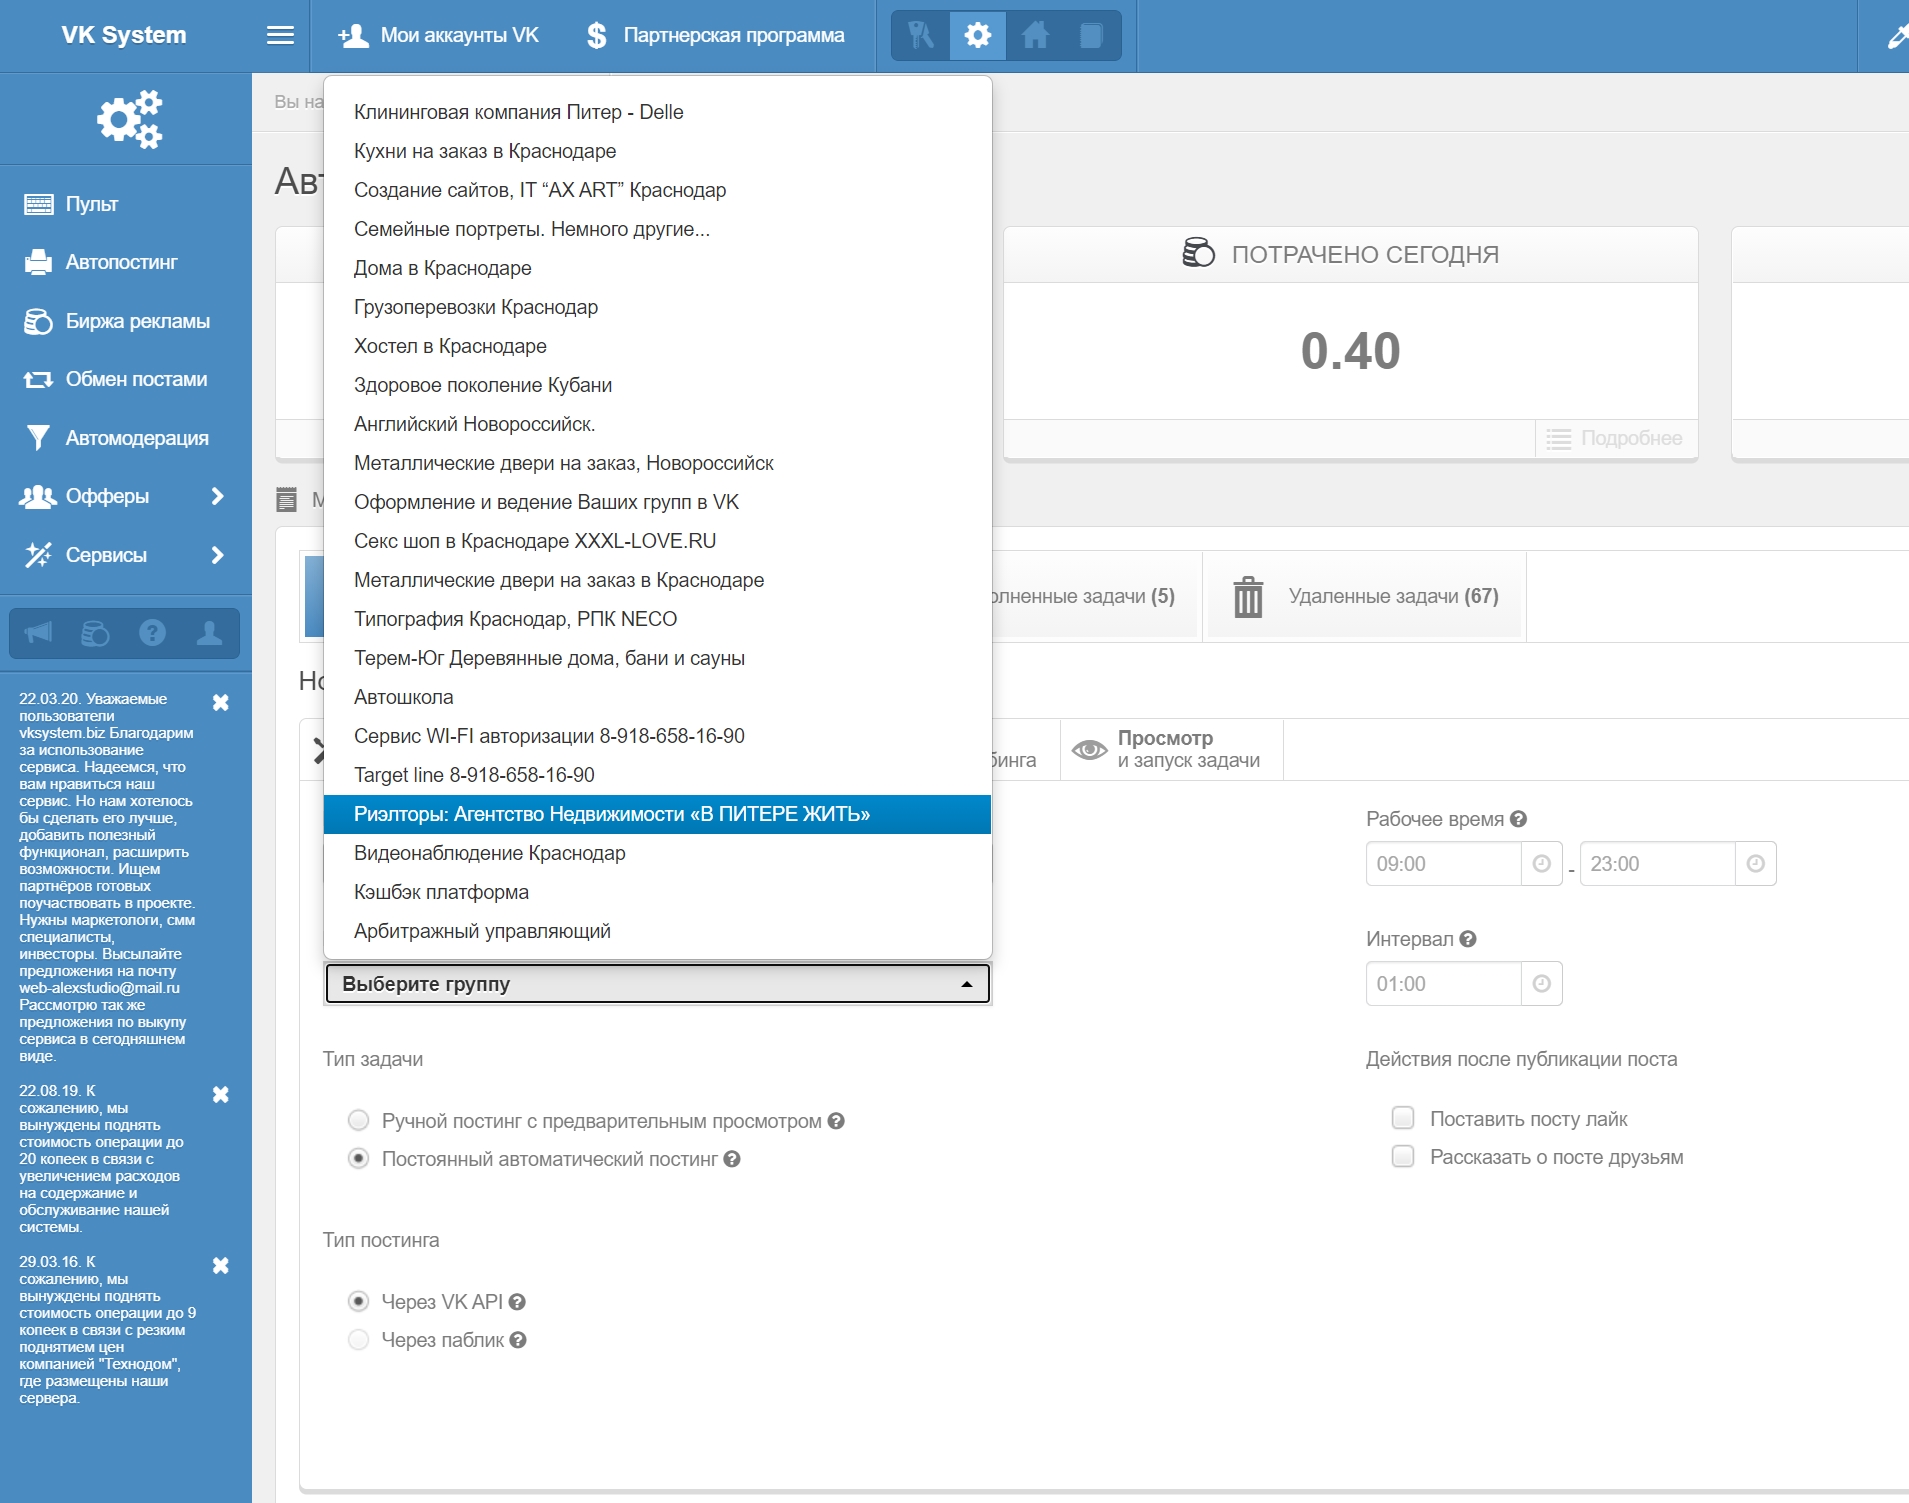
Task: Dismiss the 29.03.16 news notice
Action: (x=221, y=1266)
